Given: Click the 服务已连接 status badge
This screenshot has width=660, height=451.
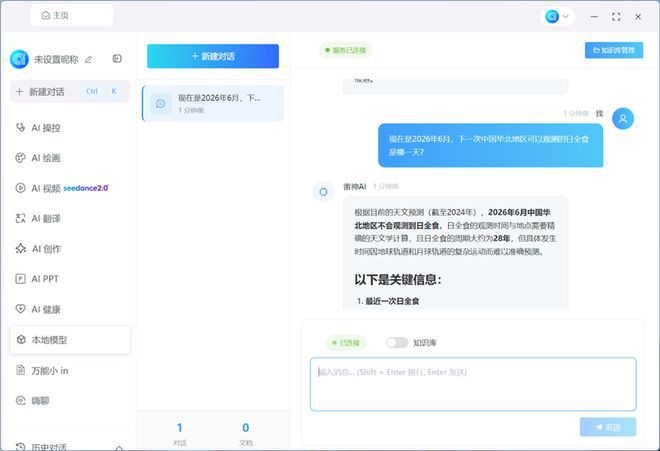Looking at the screenshot, I should click(346, 50).
